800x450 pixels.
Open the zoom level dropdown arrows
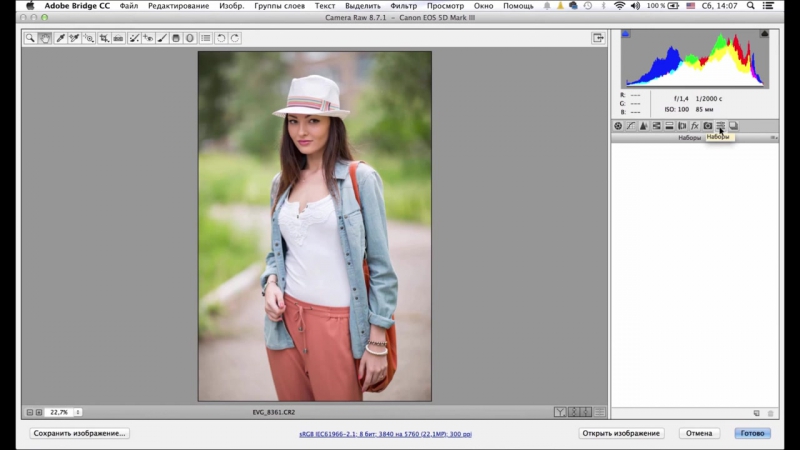pos(78,412)
